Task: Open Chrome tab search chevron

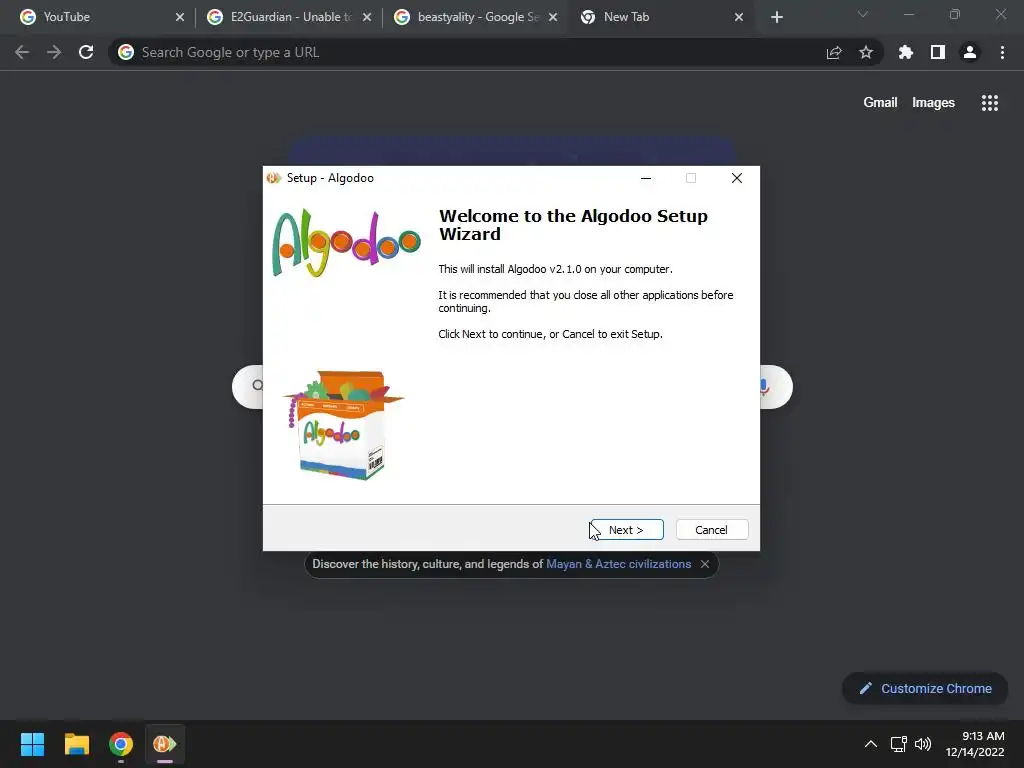Action: (863, 14)
